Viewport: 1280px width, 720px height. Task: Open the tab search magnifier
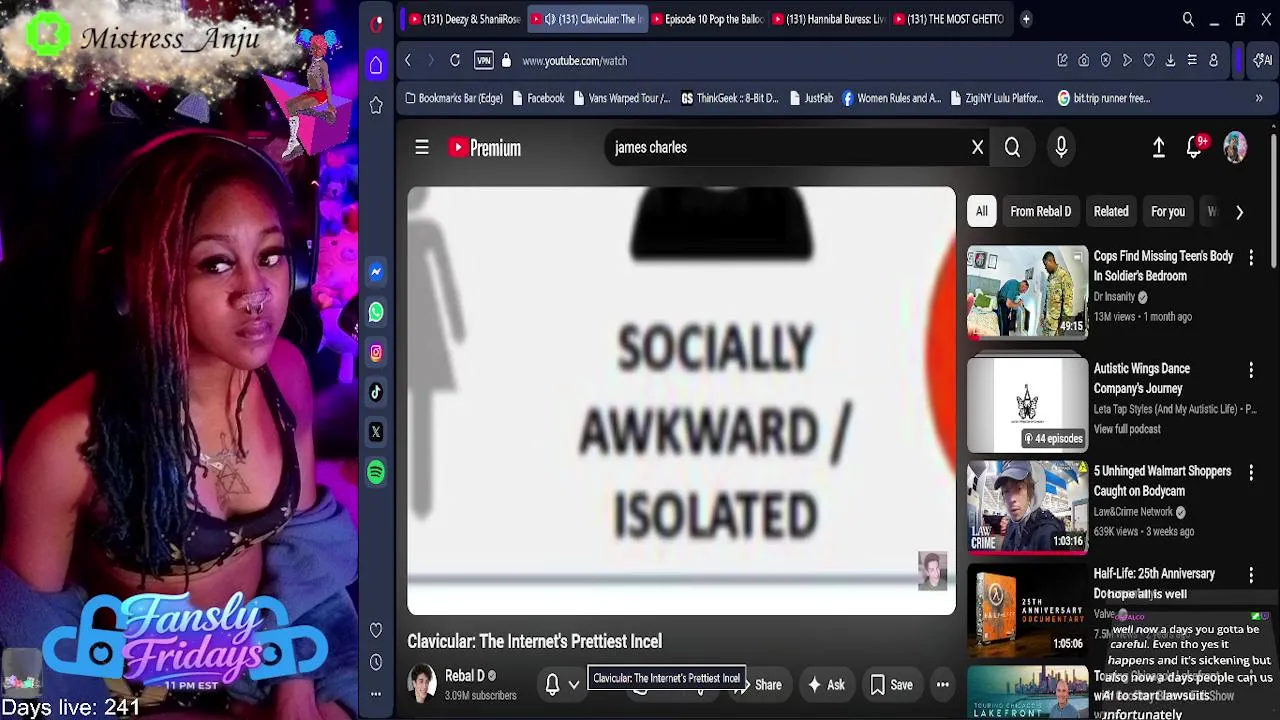[1188, 19]
